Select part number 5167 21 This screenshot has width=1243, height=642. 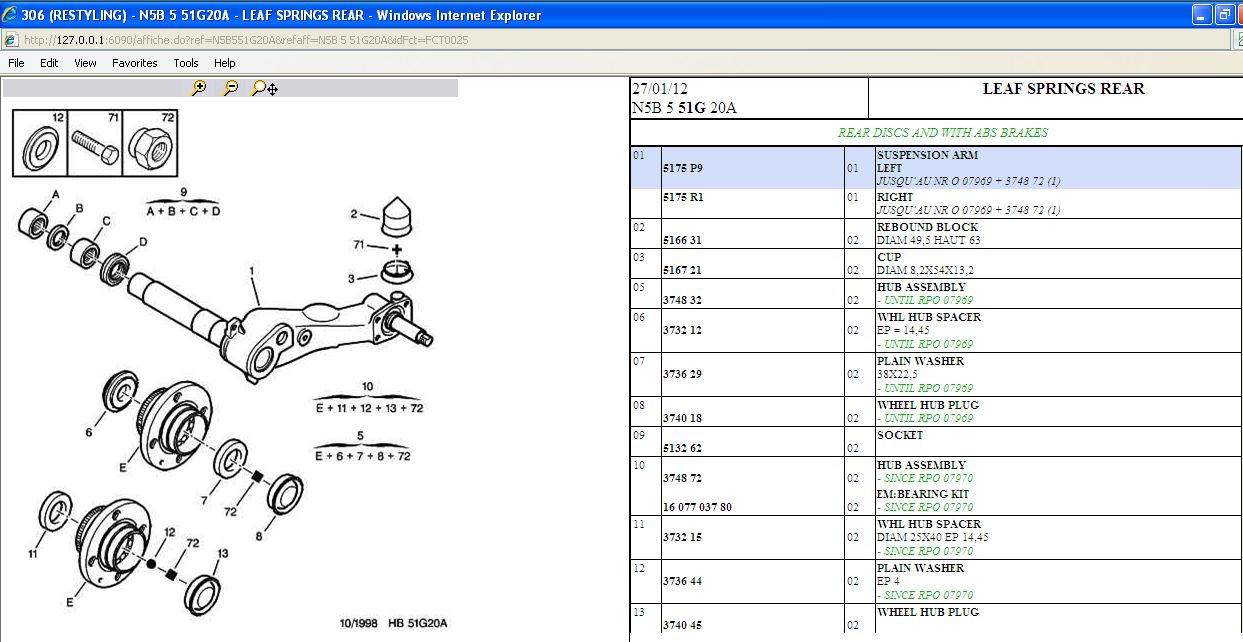682,270
